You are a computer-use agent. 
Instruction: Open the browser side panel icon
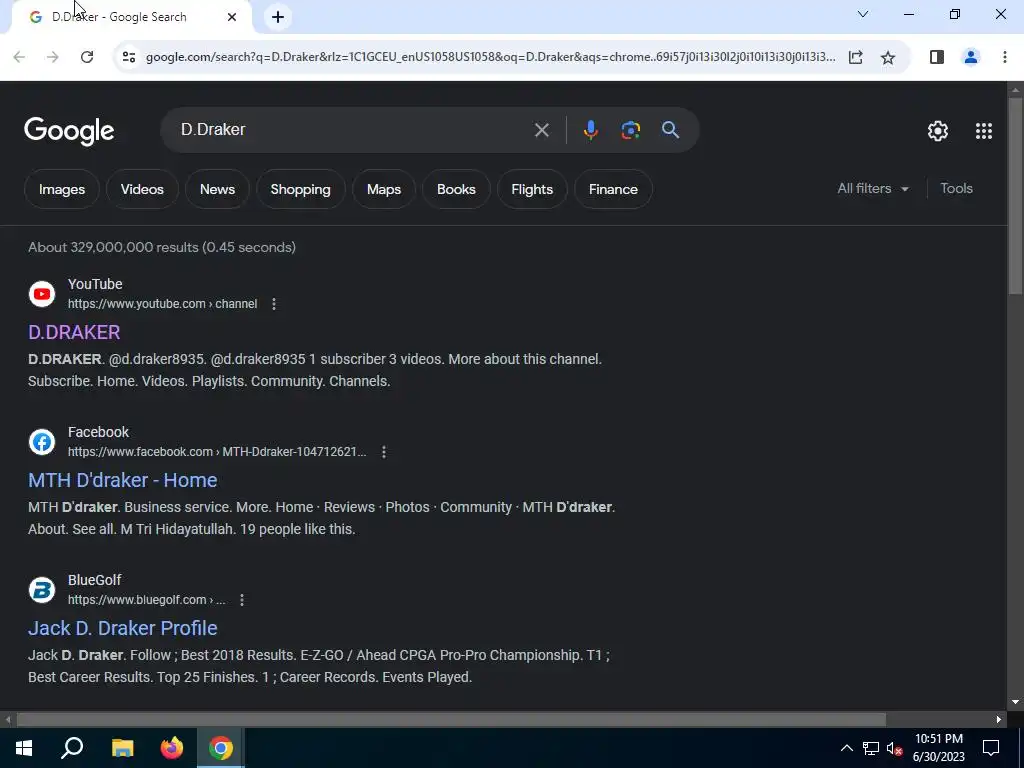936,57
